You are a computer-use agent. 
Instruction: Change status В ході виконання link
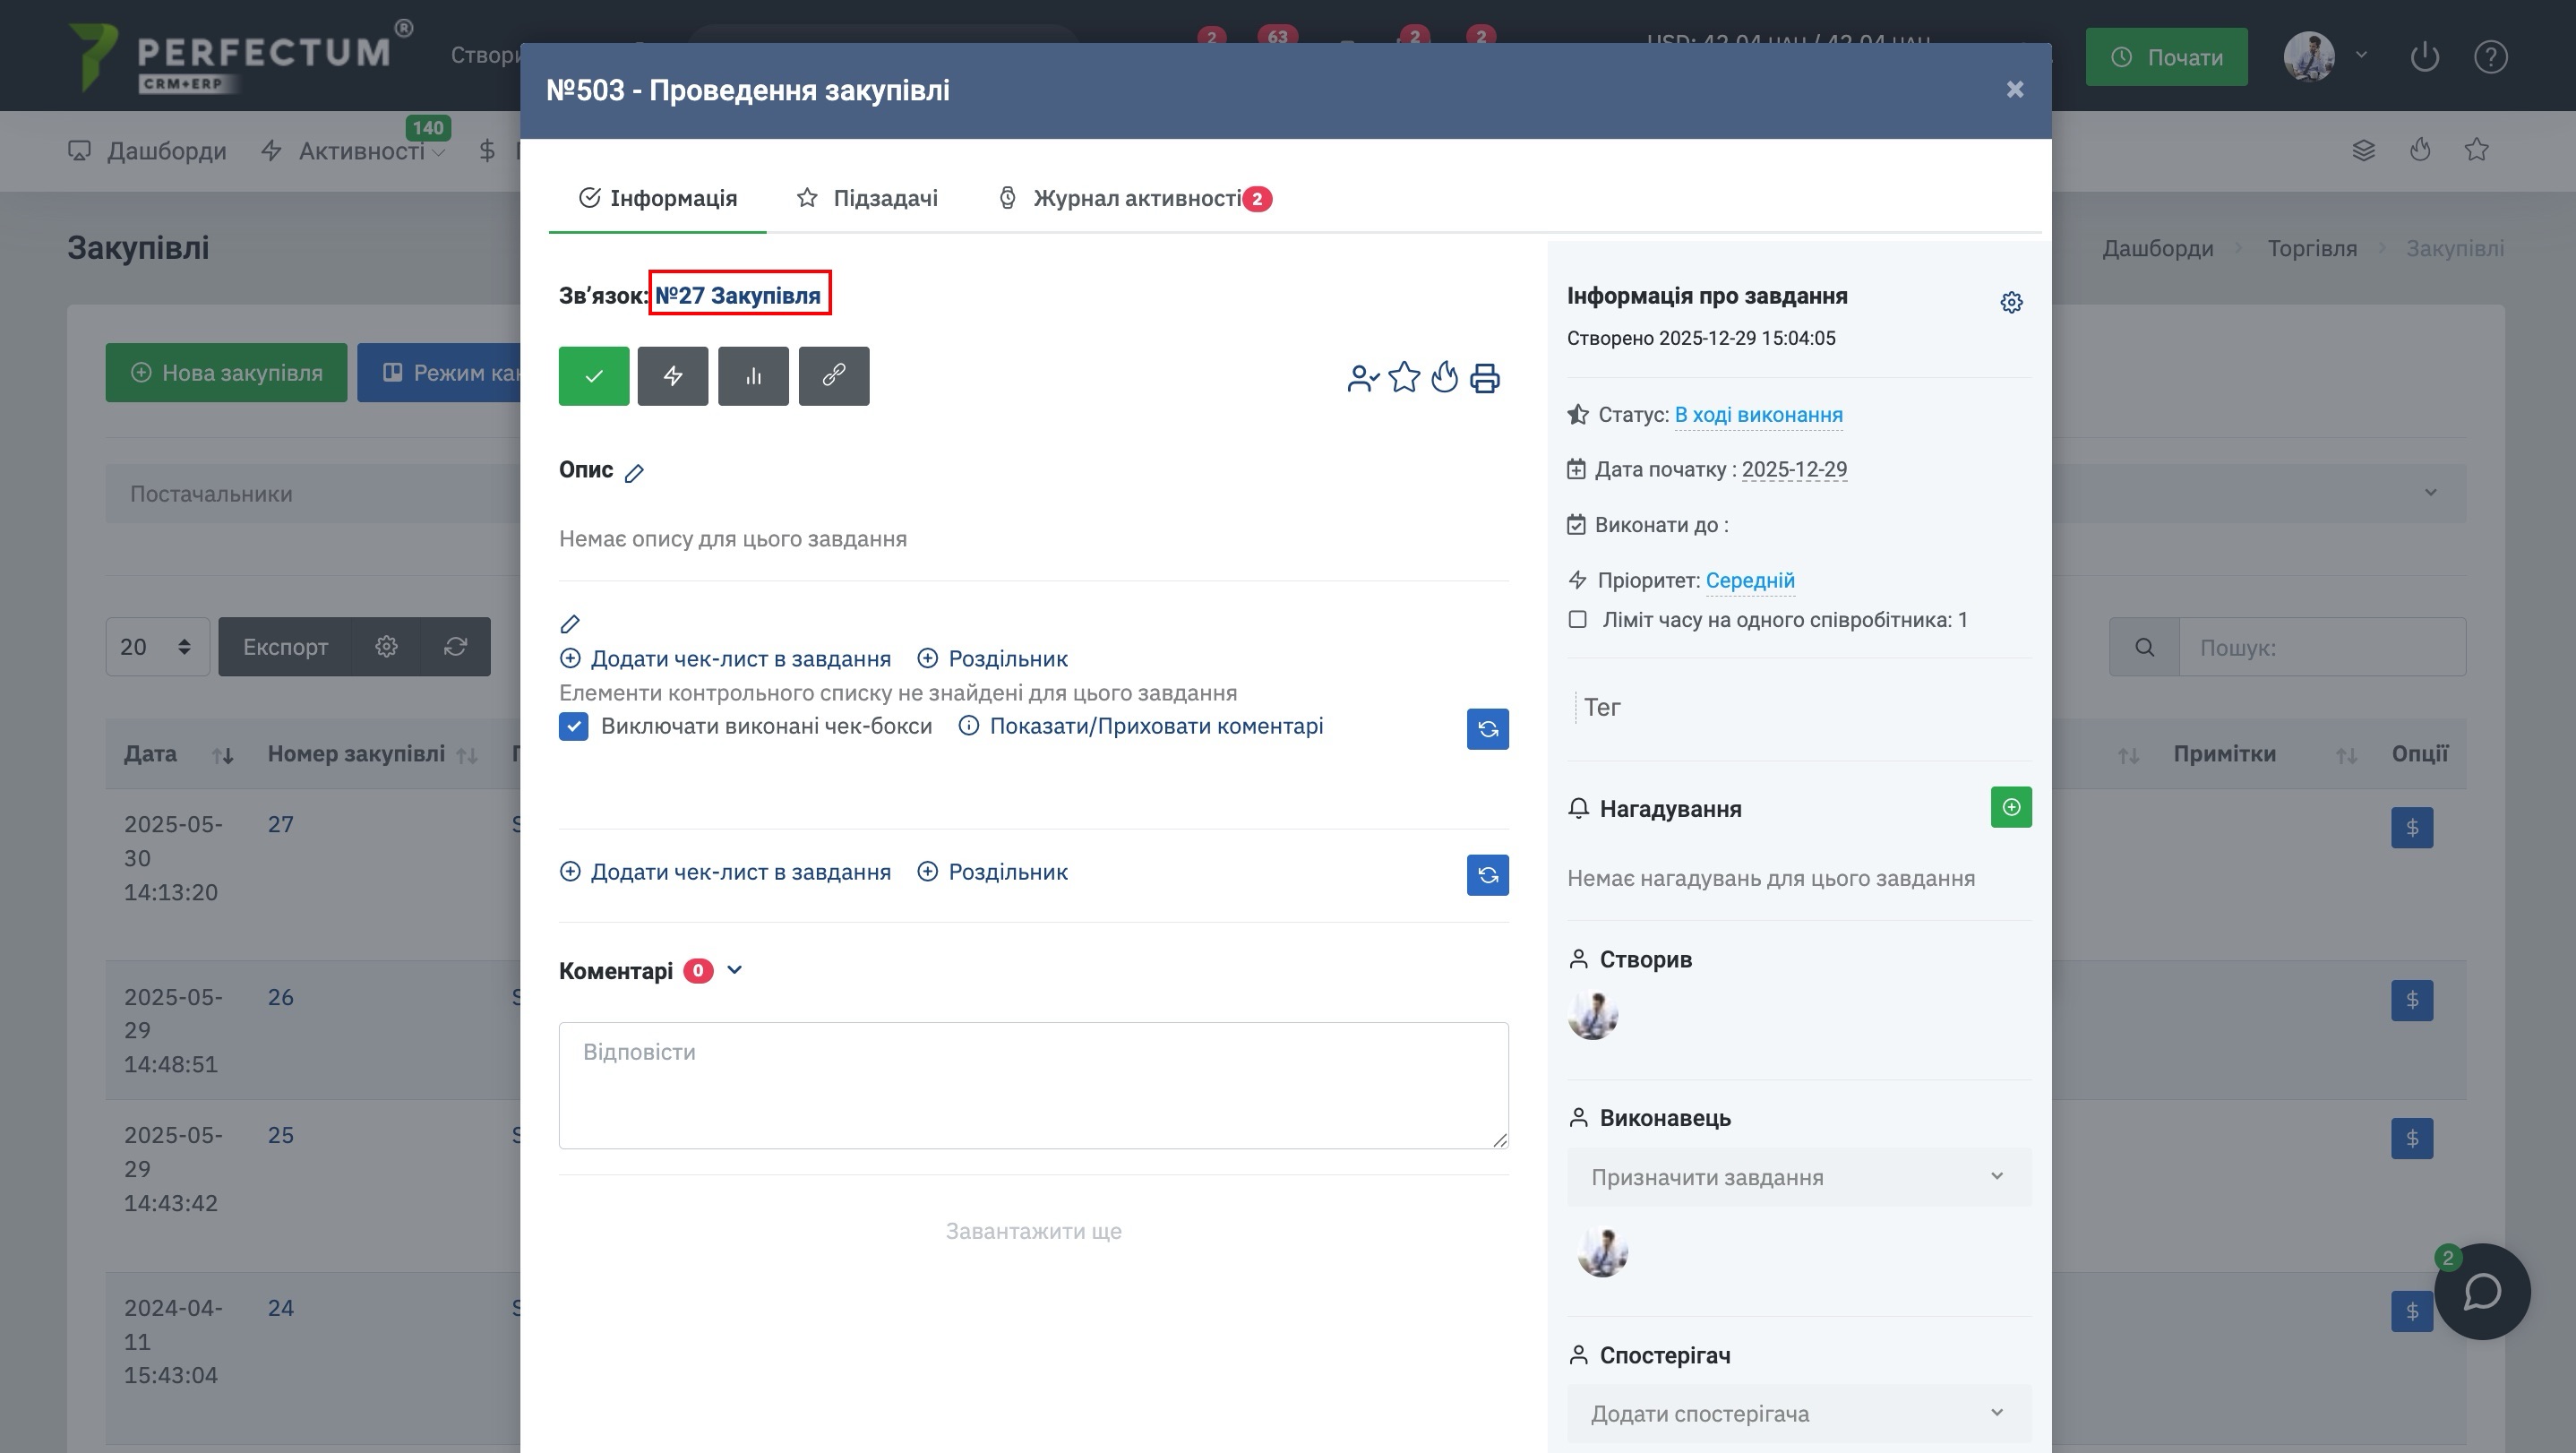tap(1758, 415)
